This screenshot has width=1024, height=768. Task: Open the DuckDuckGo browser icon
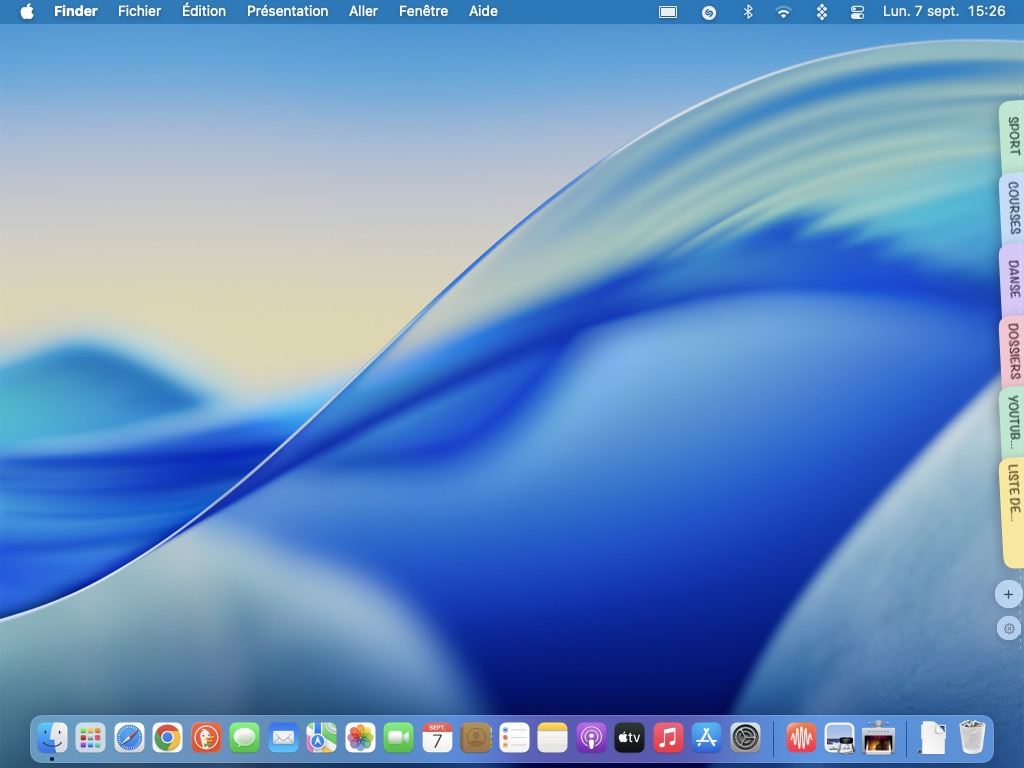click(206, 739)
